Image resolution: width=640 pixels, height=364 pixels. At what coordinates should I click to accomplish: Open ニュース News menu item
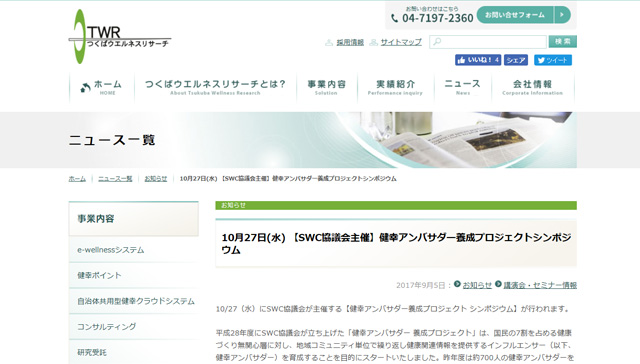pos(462,87)
